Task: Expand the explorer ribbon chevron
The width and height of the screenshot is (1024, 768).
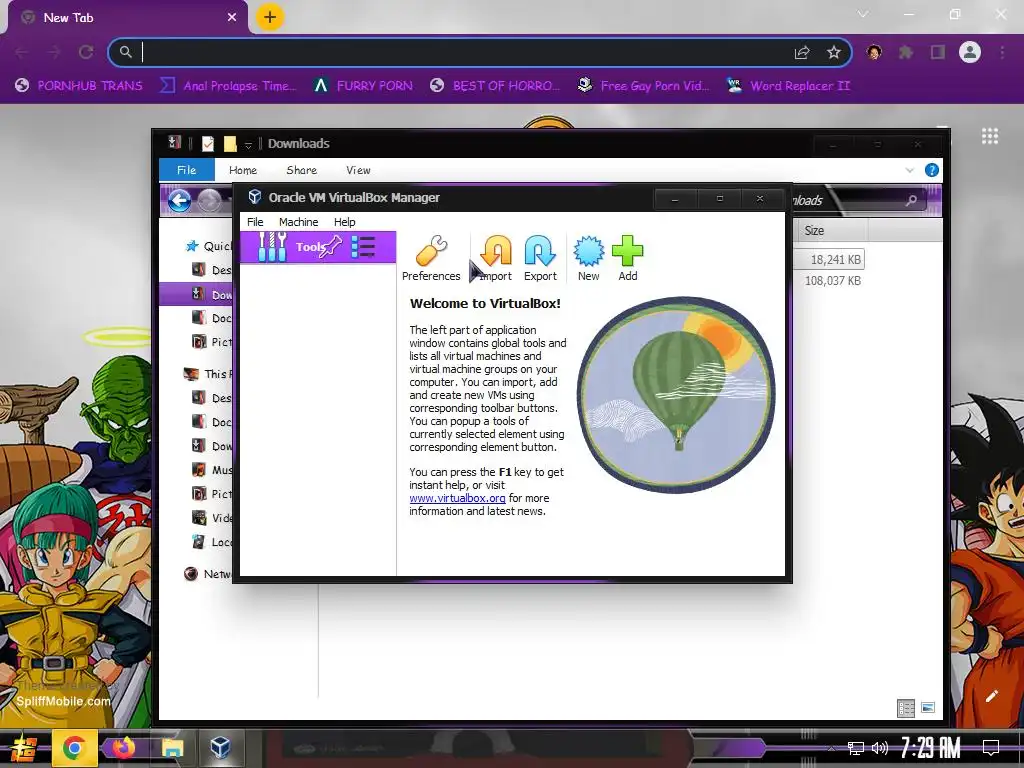Action: coord(910,170)
